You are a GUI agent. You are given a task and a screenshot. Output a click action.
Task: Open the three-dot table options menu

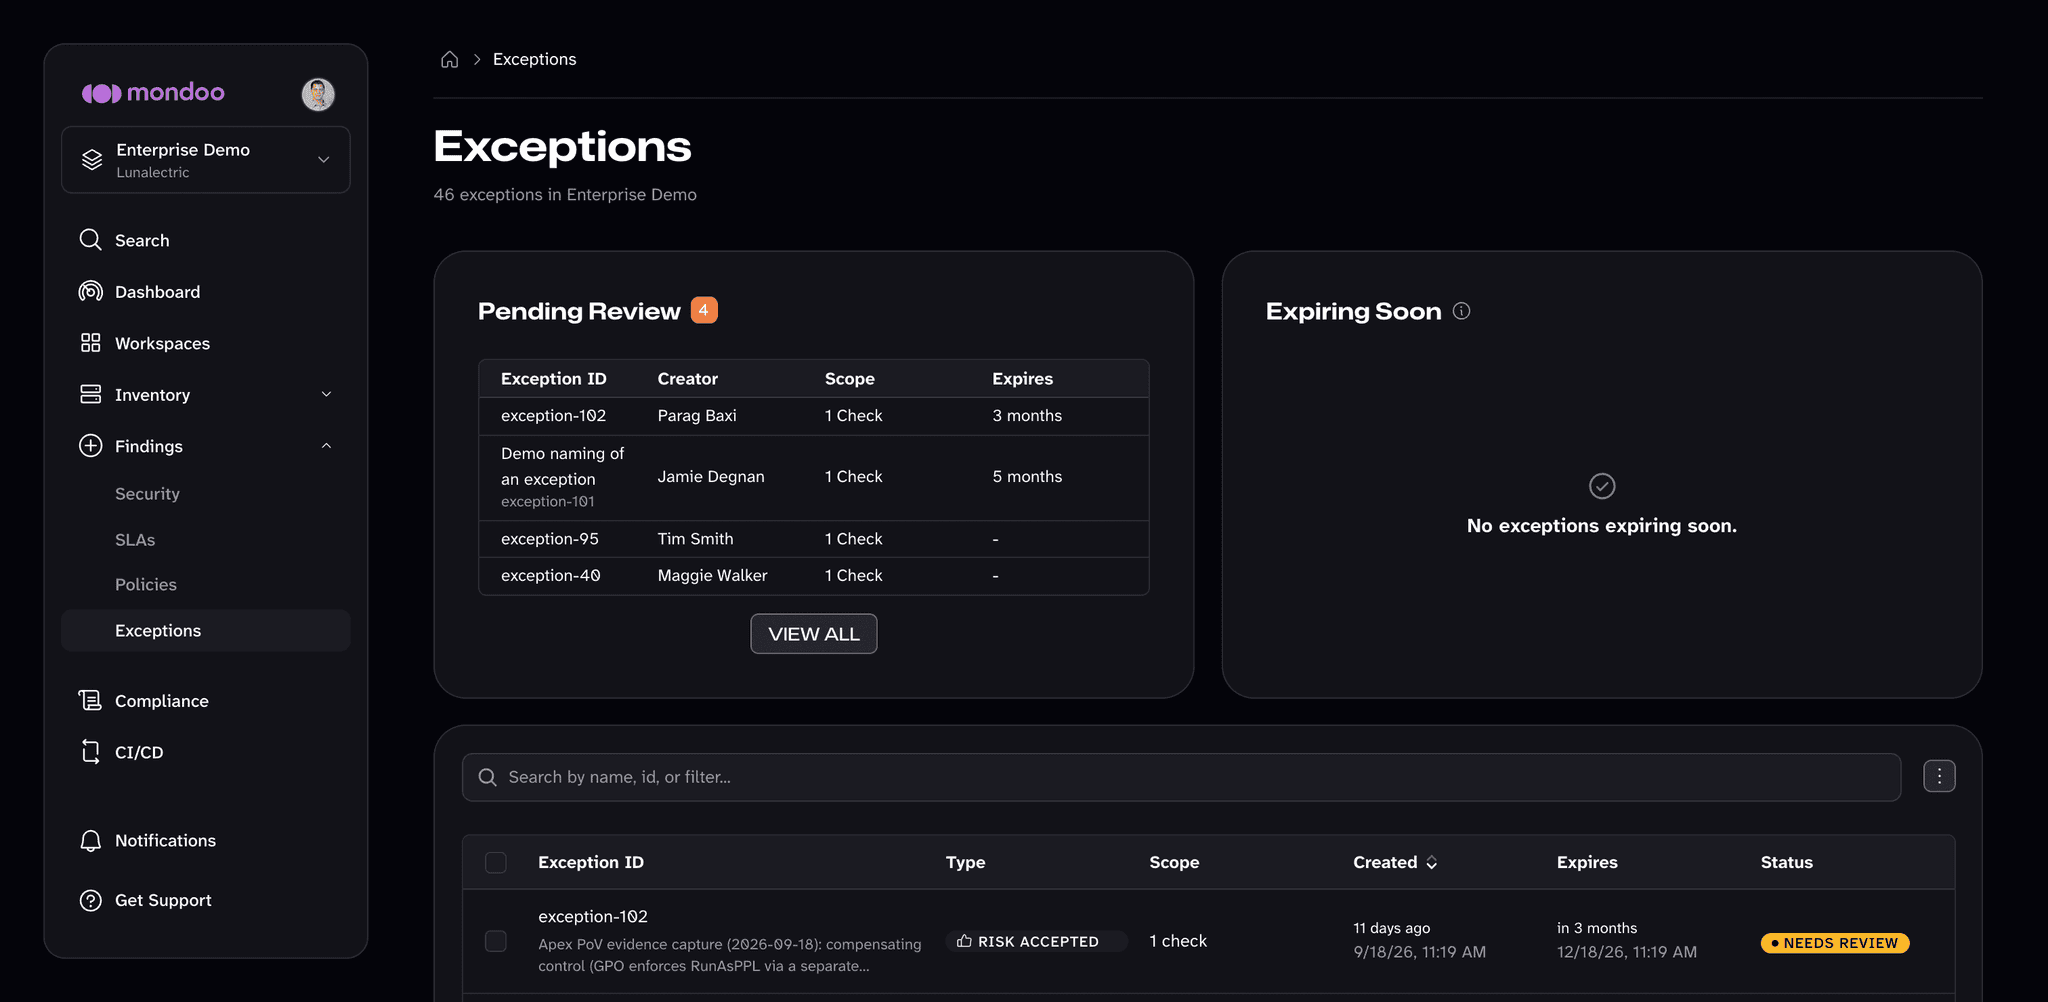tap(1939, 776)
